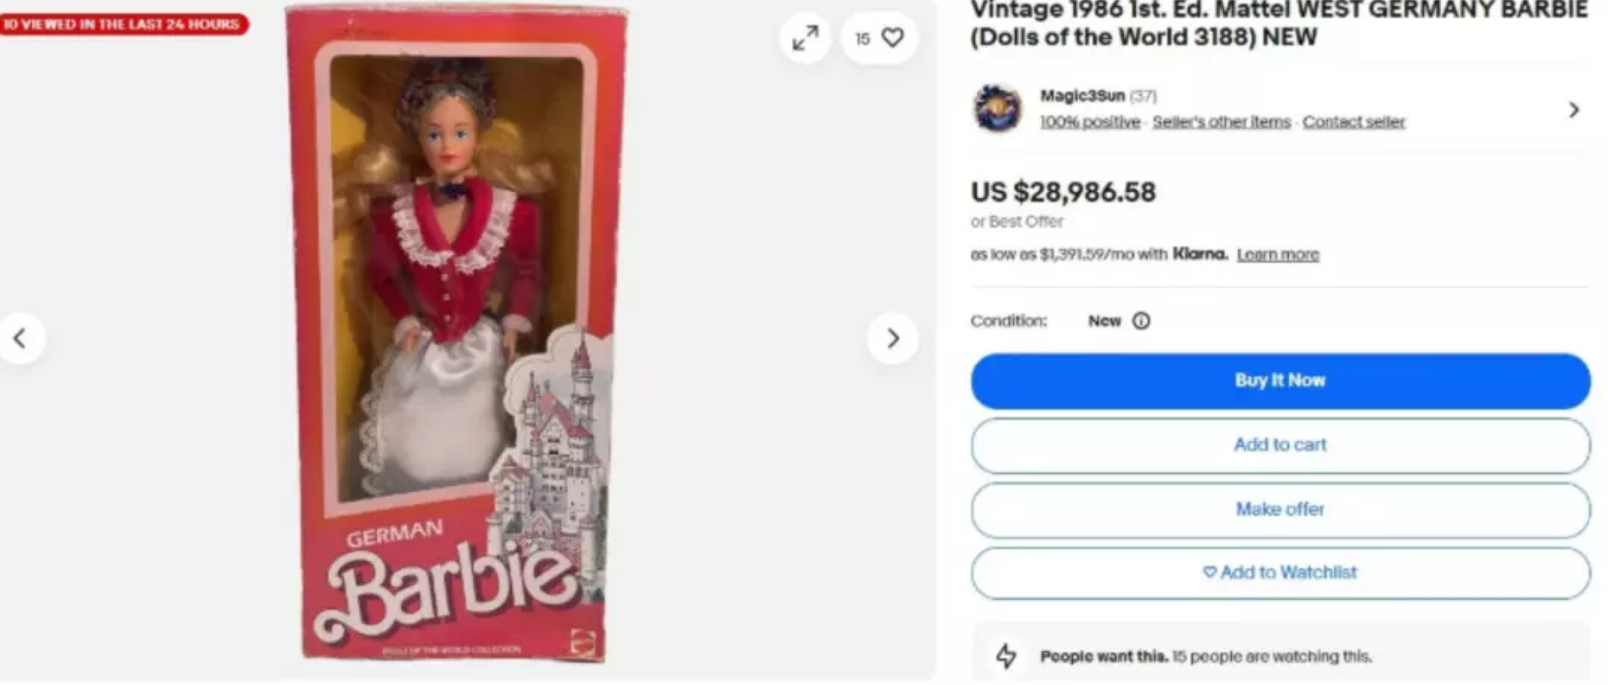Viewport: 1608px width, 685px height.
Task: Add to Watchlist button
Action: [x=1280, y=573]
